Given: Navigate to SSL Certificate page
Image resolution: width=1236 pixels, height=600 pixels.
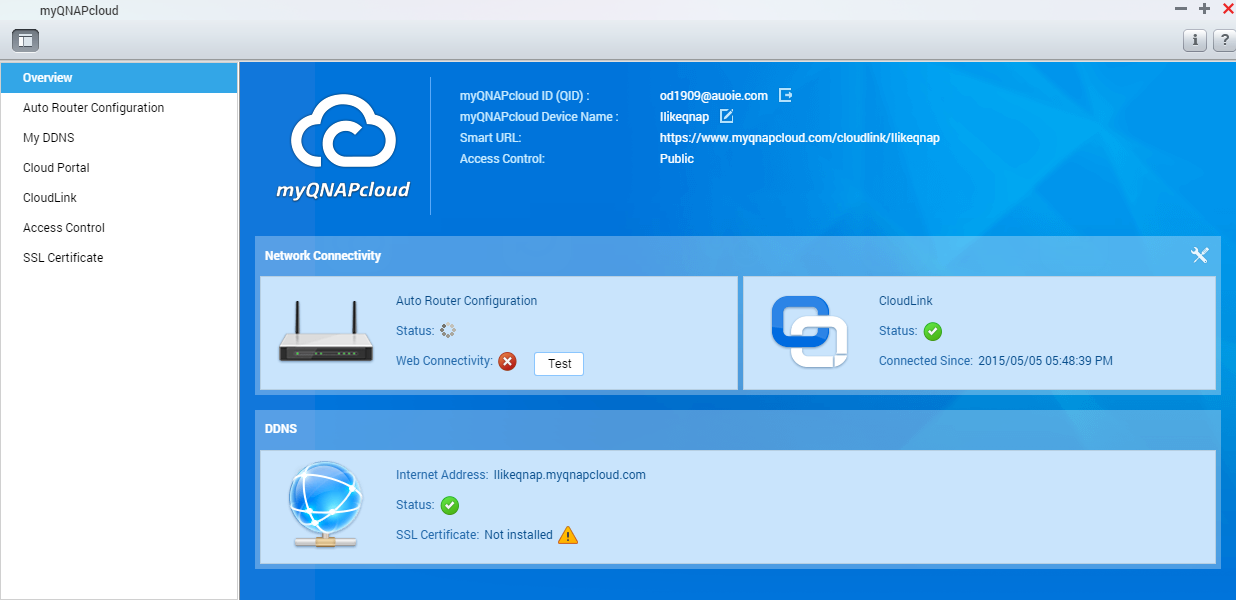Looking at the screenshot, I should click(x=63, y=258).
